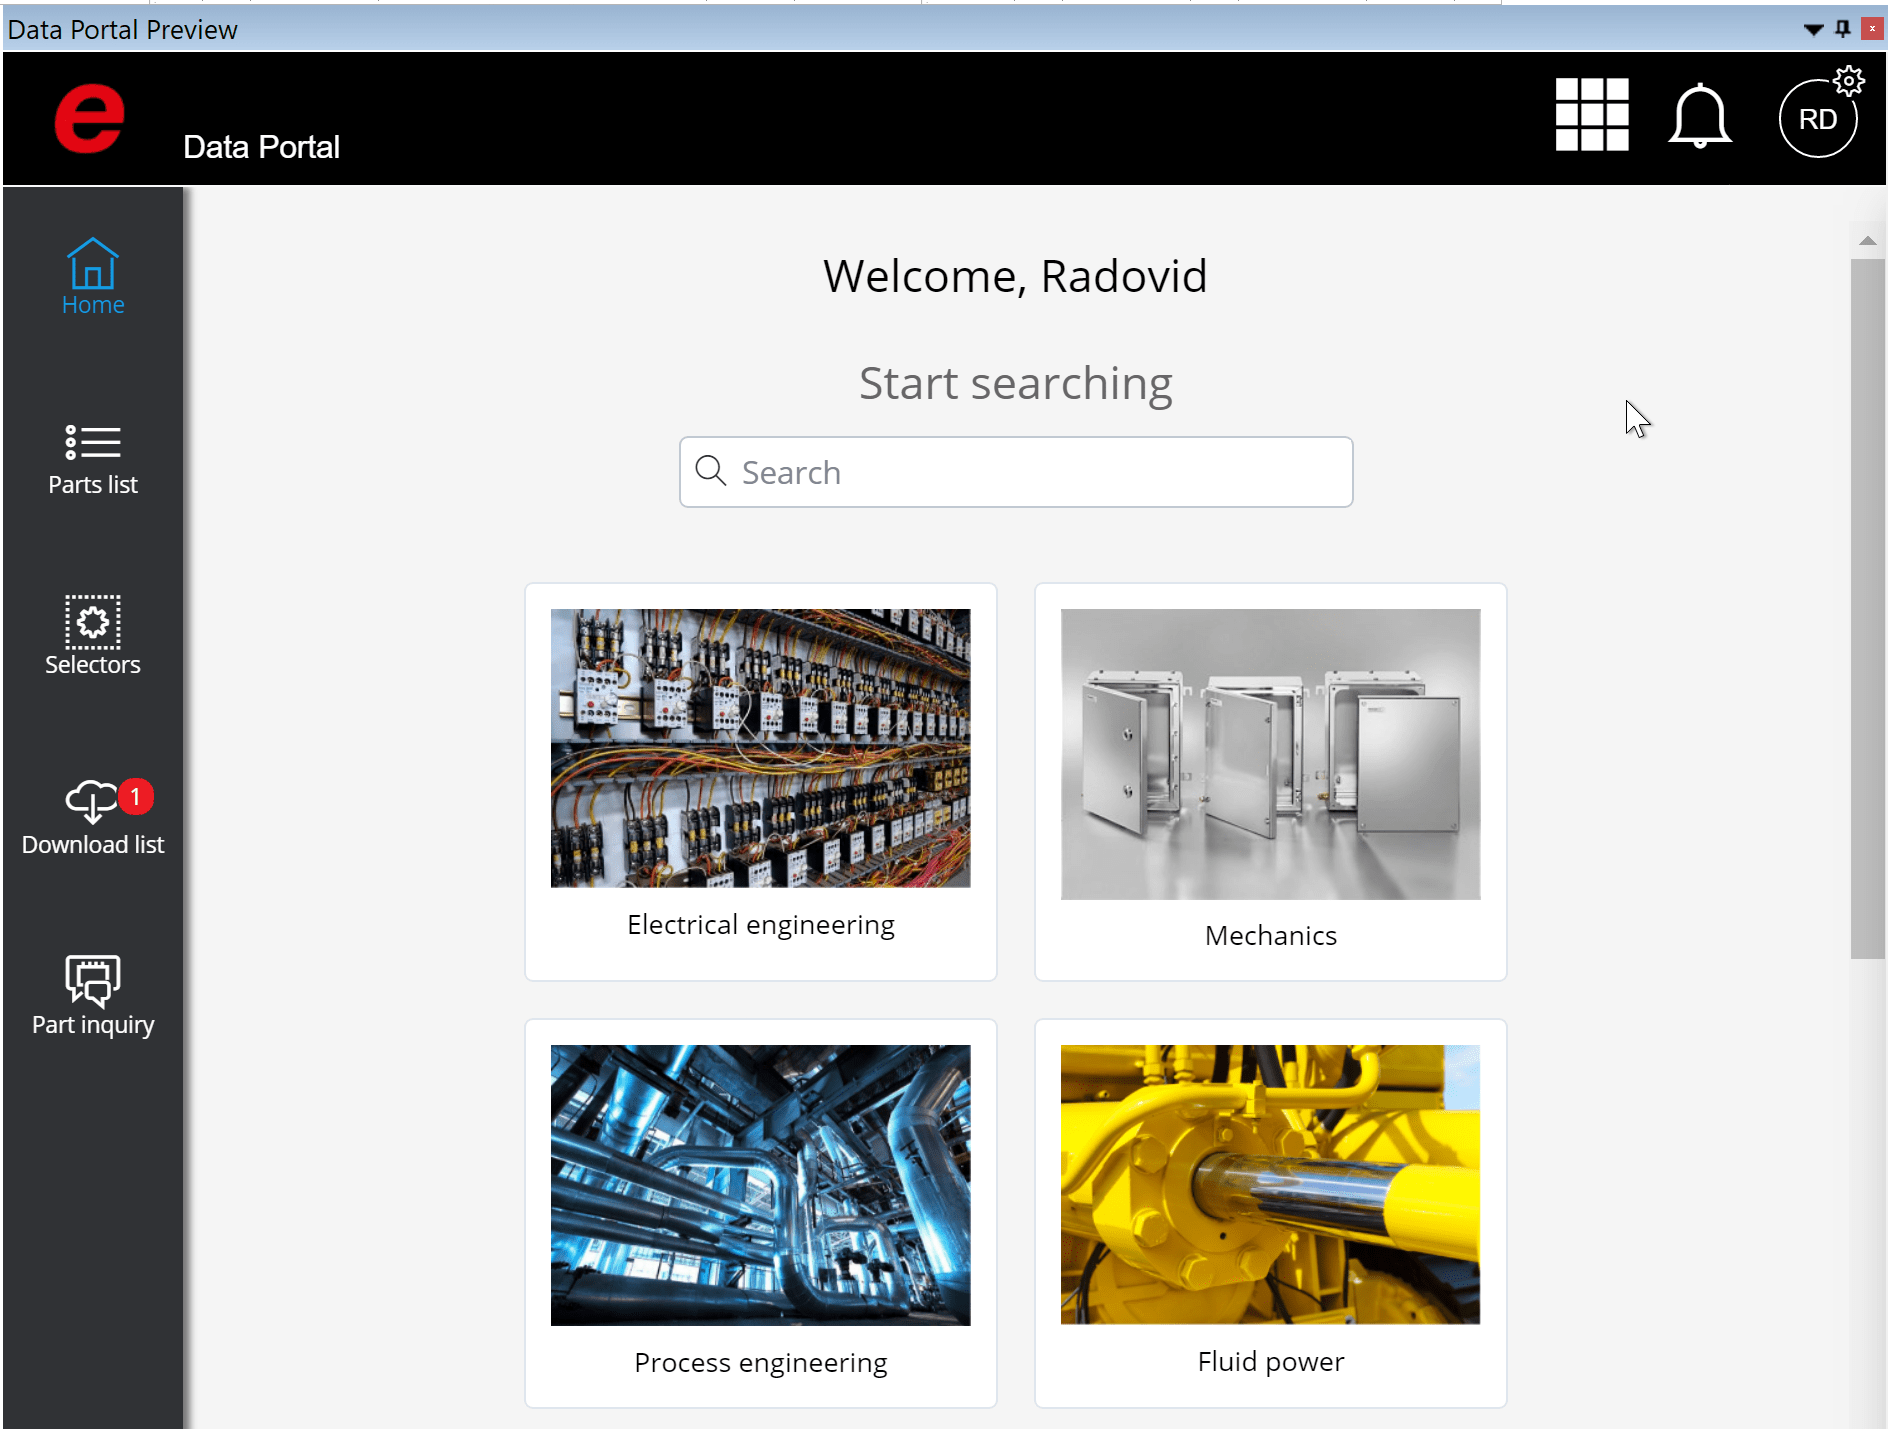The width and height of the screenshot is (1890, 1429).
Task: Open the RD user profile avatar
Action: pyautogui.click(x=1817, y=118)
